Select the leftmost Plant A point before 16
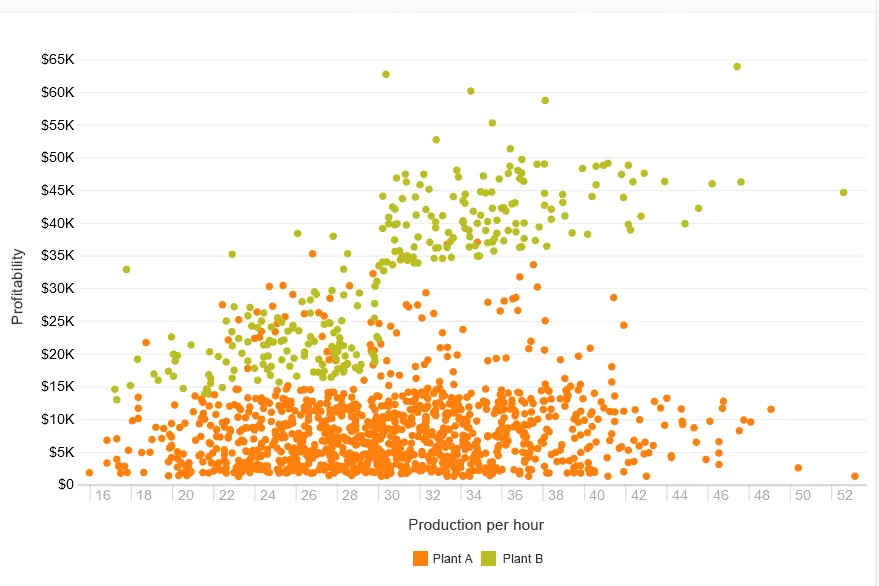The image size is (879, 586). tap(90, 473)
